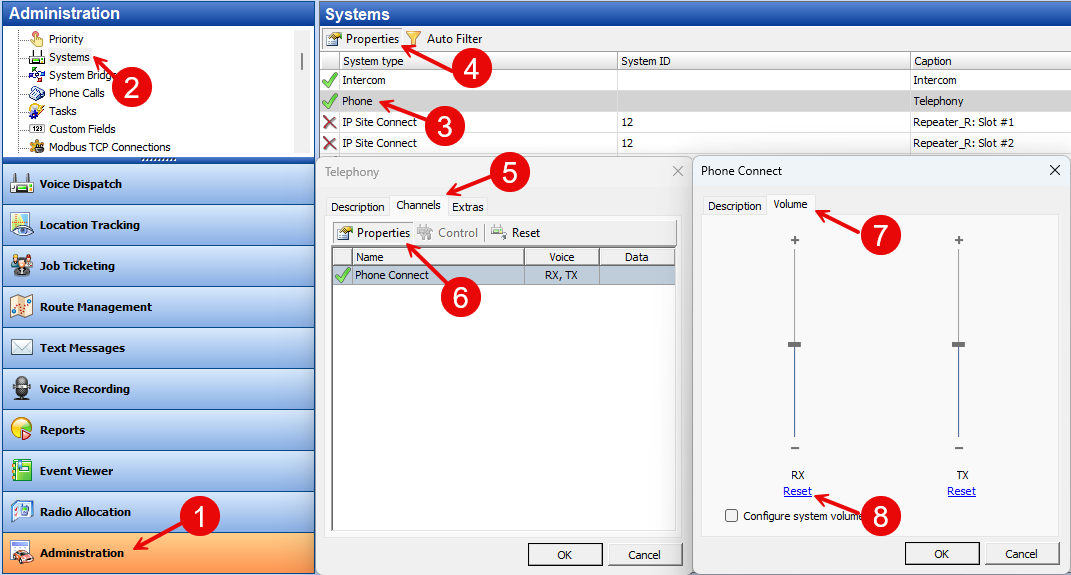Image resolution: width=1071 pixels, height=575 pixels.
Task: Click the Route Management map icon
Action: [22, 307]
